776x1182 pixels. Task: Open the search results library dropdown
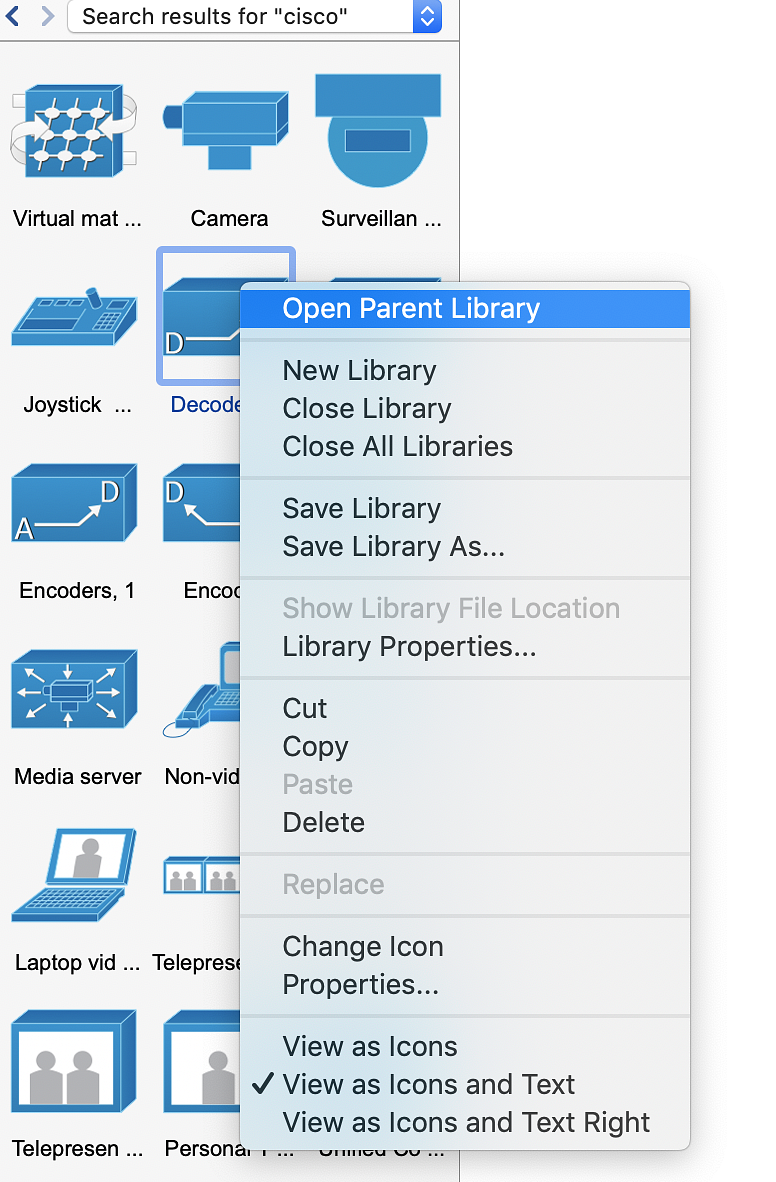427,16
